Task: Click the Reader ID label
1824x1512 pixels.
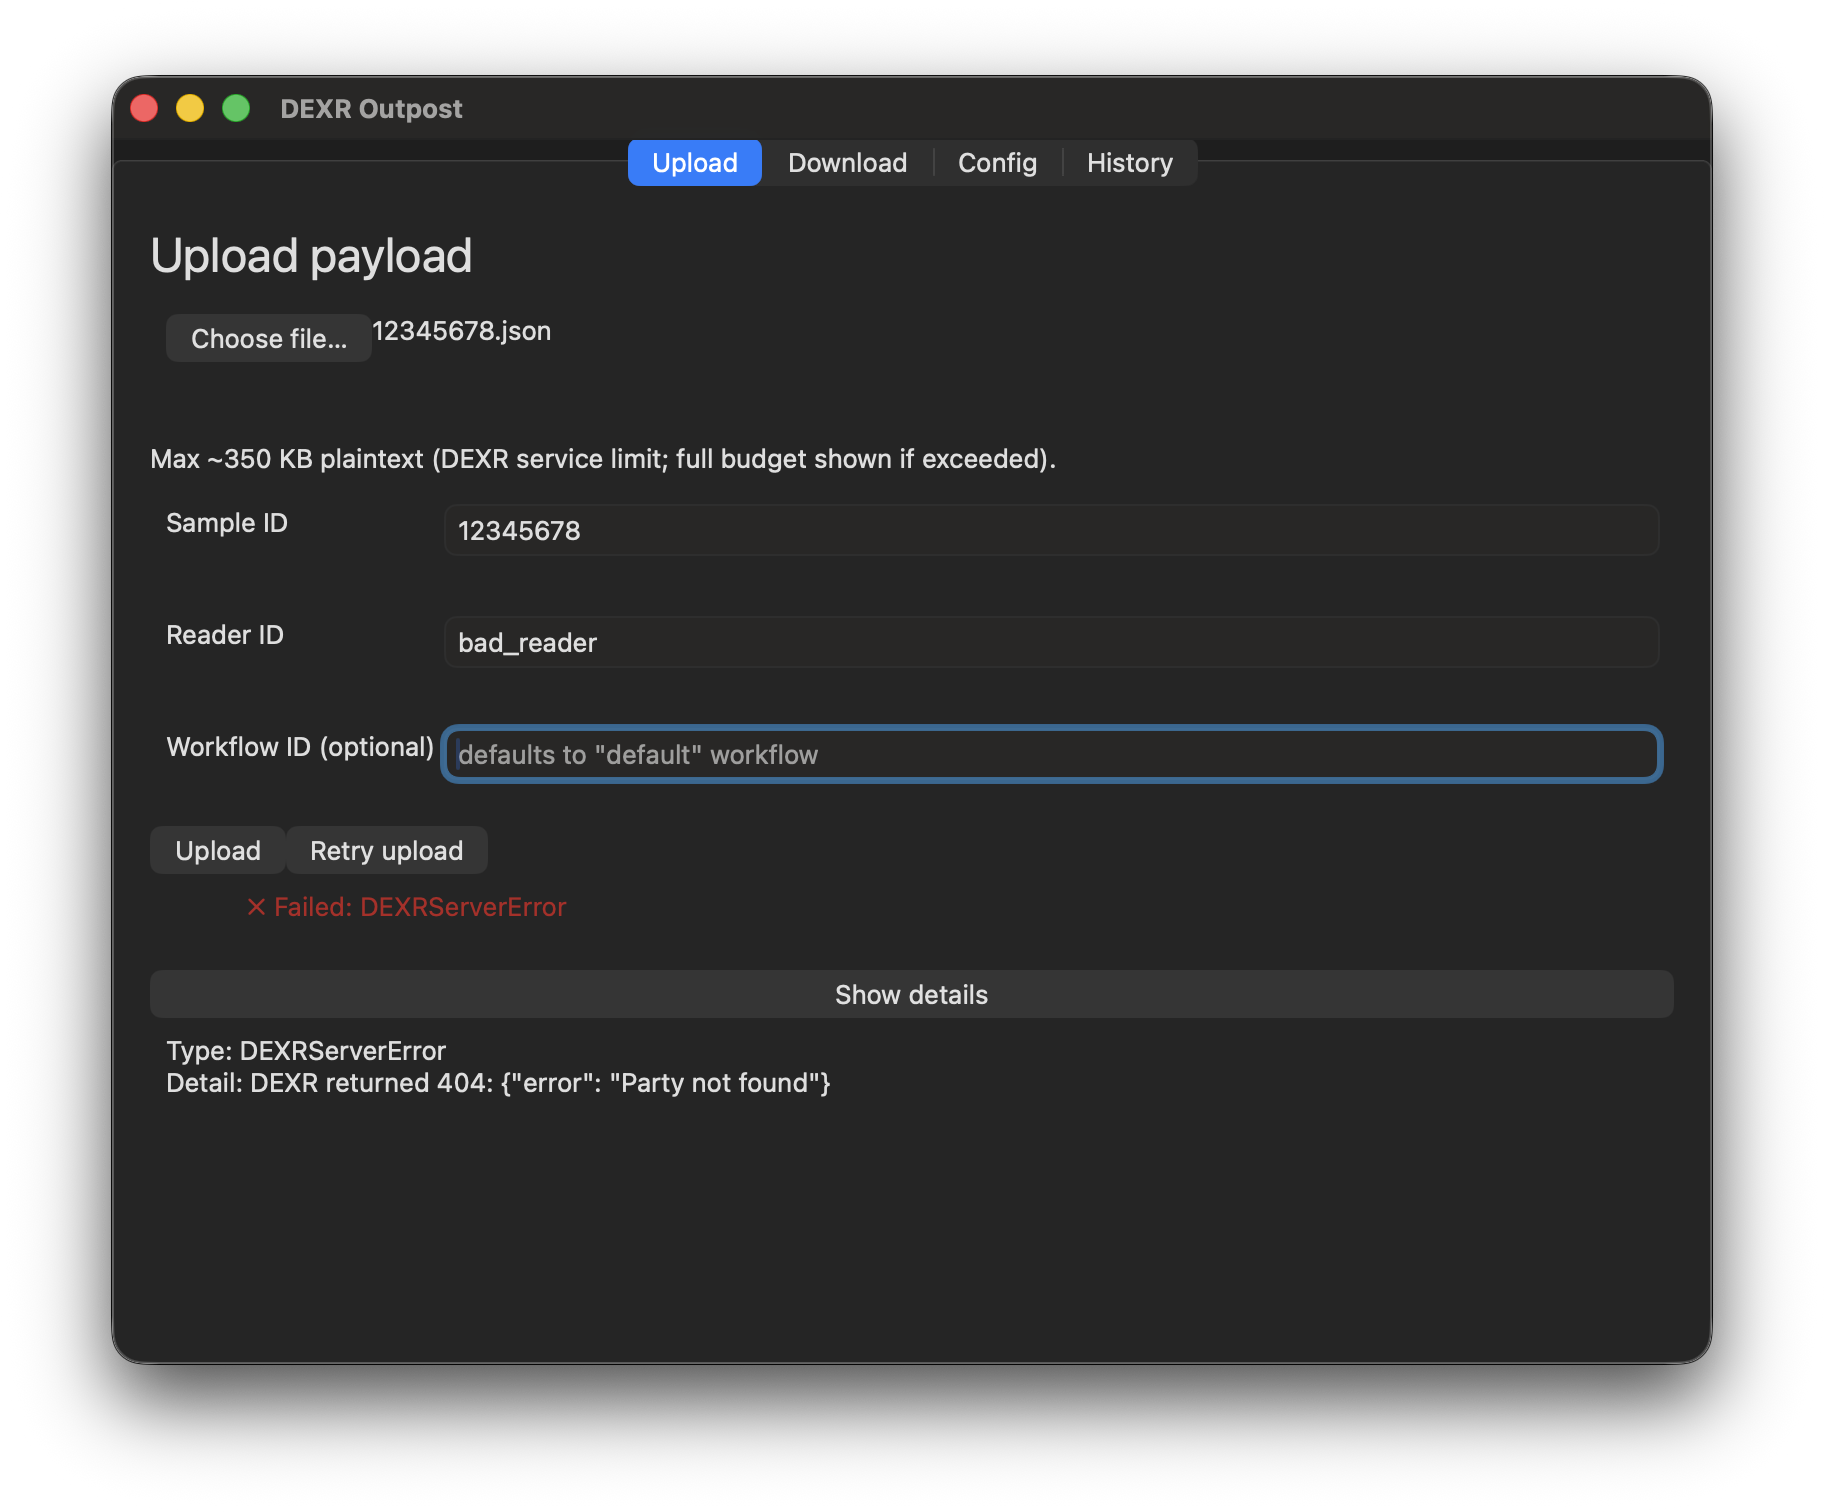Action: (225, 635)
